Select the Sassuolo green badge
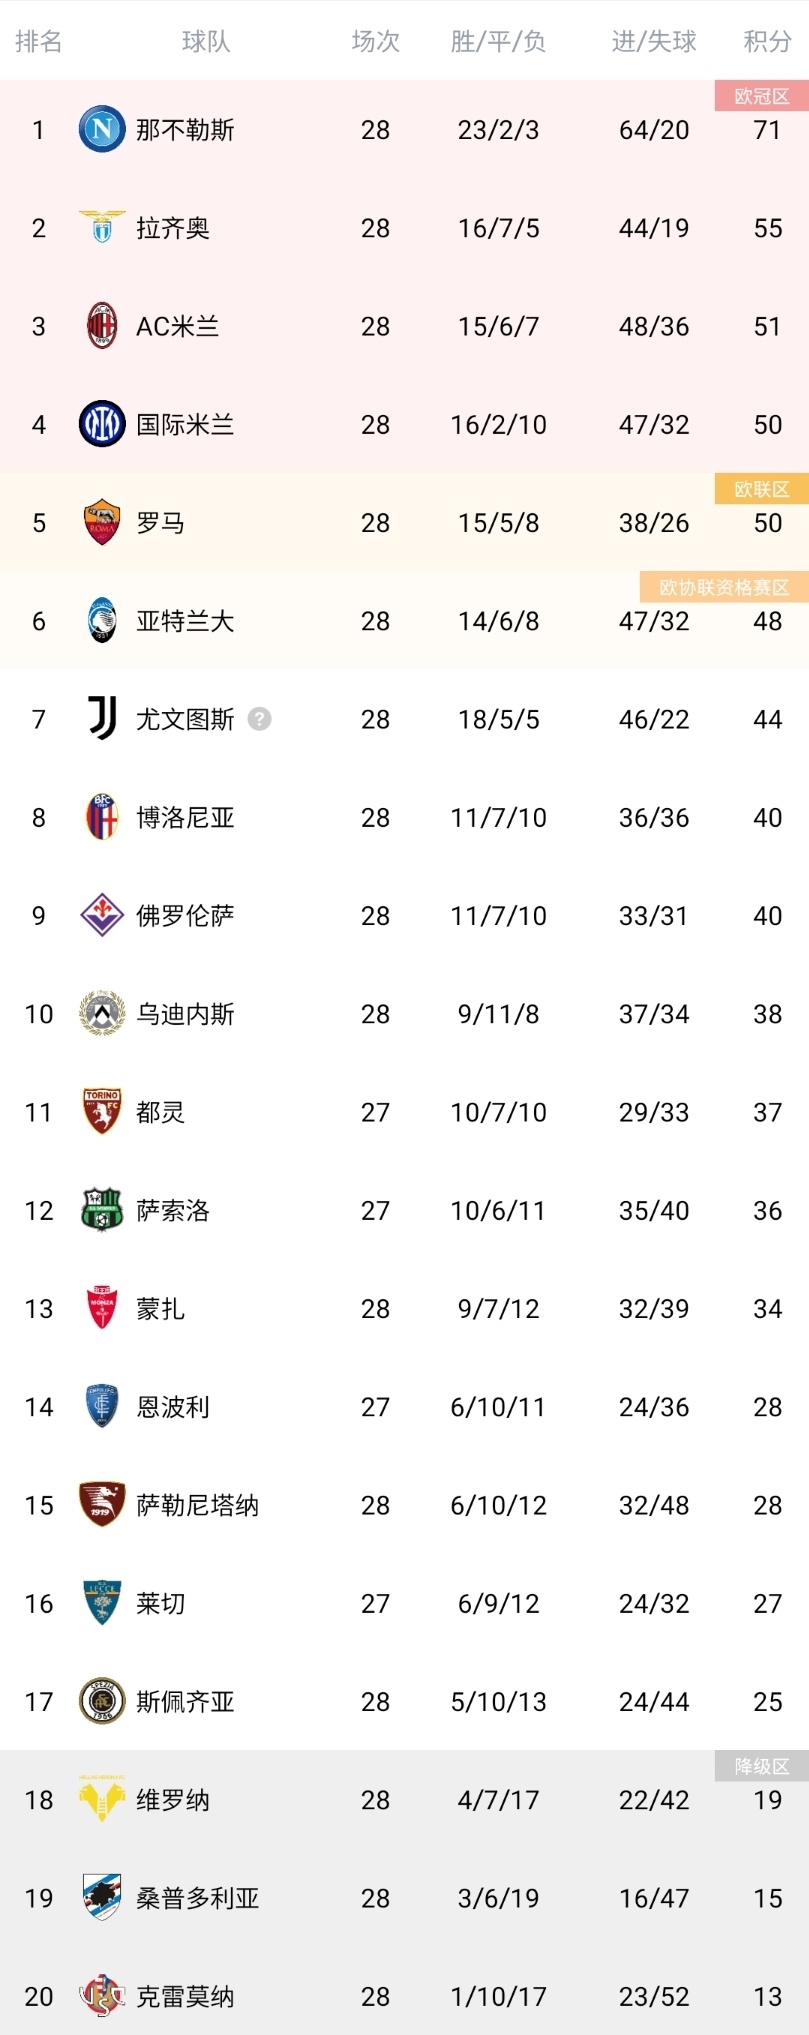Image resolution: width=809 pixels, height=2035 pixels. (x=102, y=1210)
